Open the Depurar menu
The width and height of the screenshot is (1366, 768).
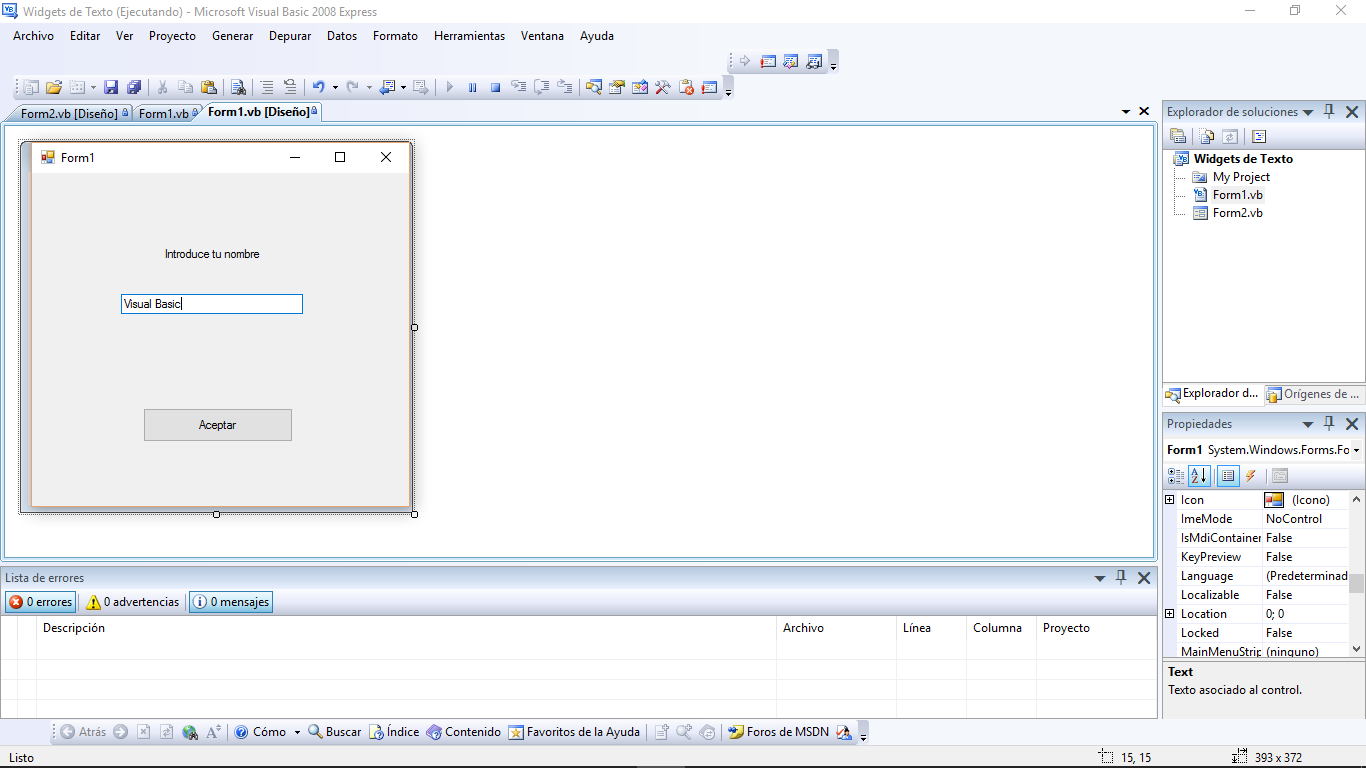point(290,35)
